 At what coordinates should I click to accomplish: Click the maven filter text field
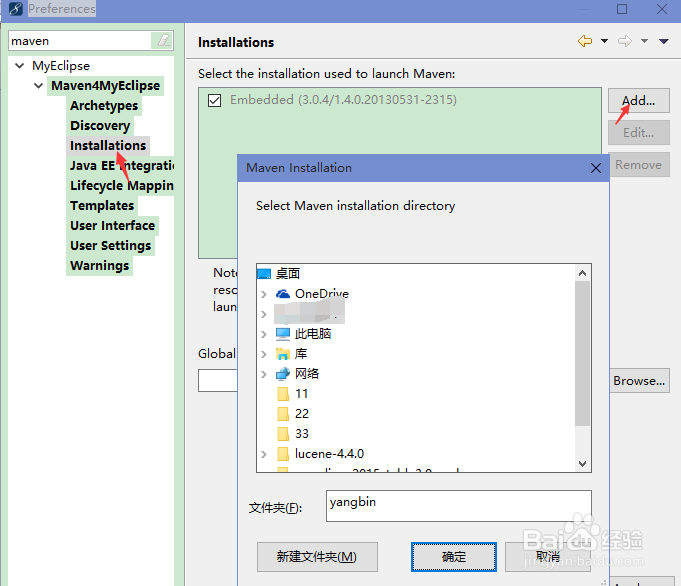pos(80,41)
